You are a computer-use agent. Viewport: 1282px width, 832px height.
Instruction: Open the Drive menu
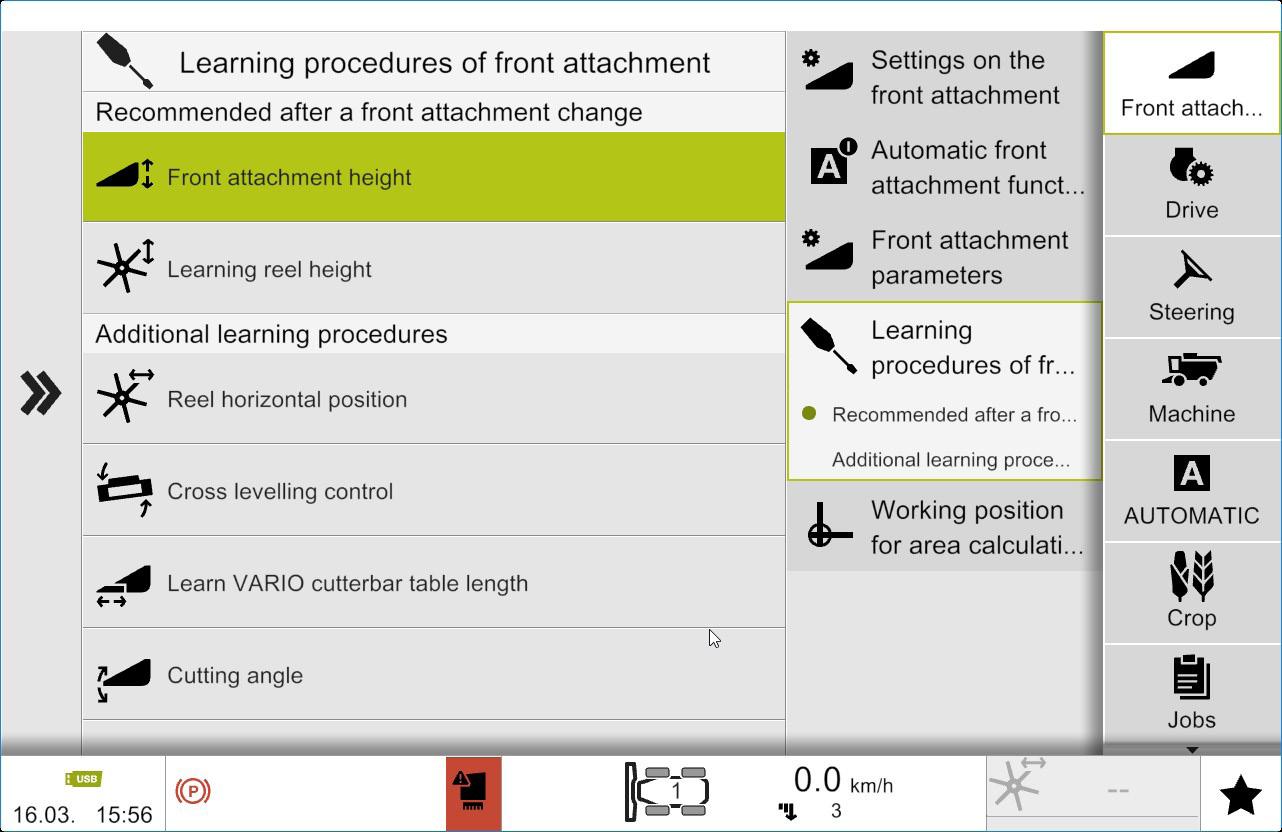pos(1191,185)
